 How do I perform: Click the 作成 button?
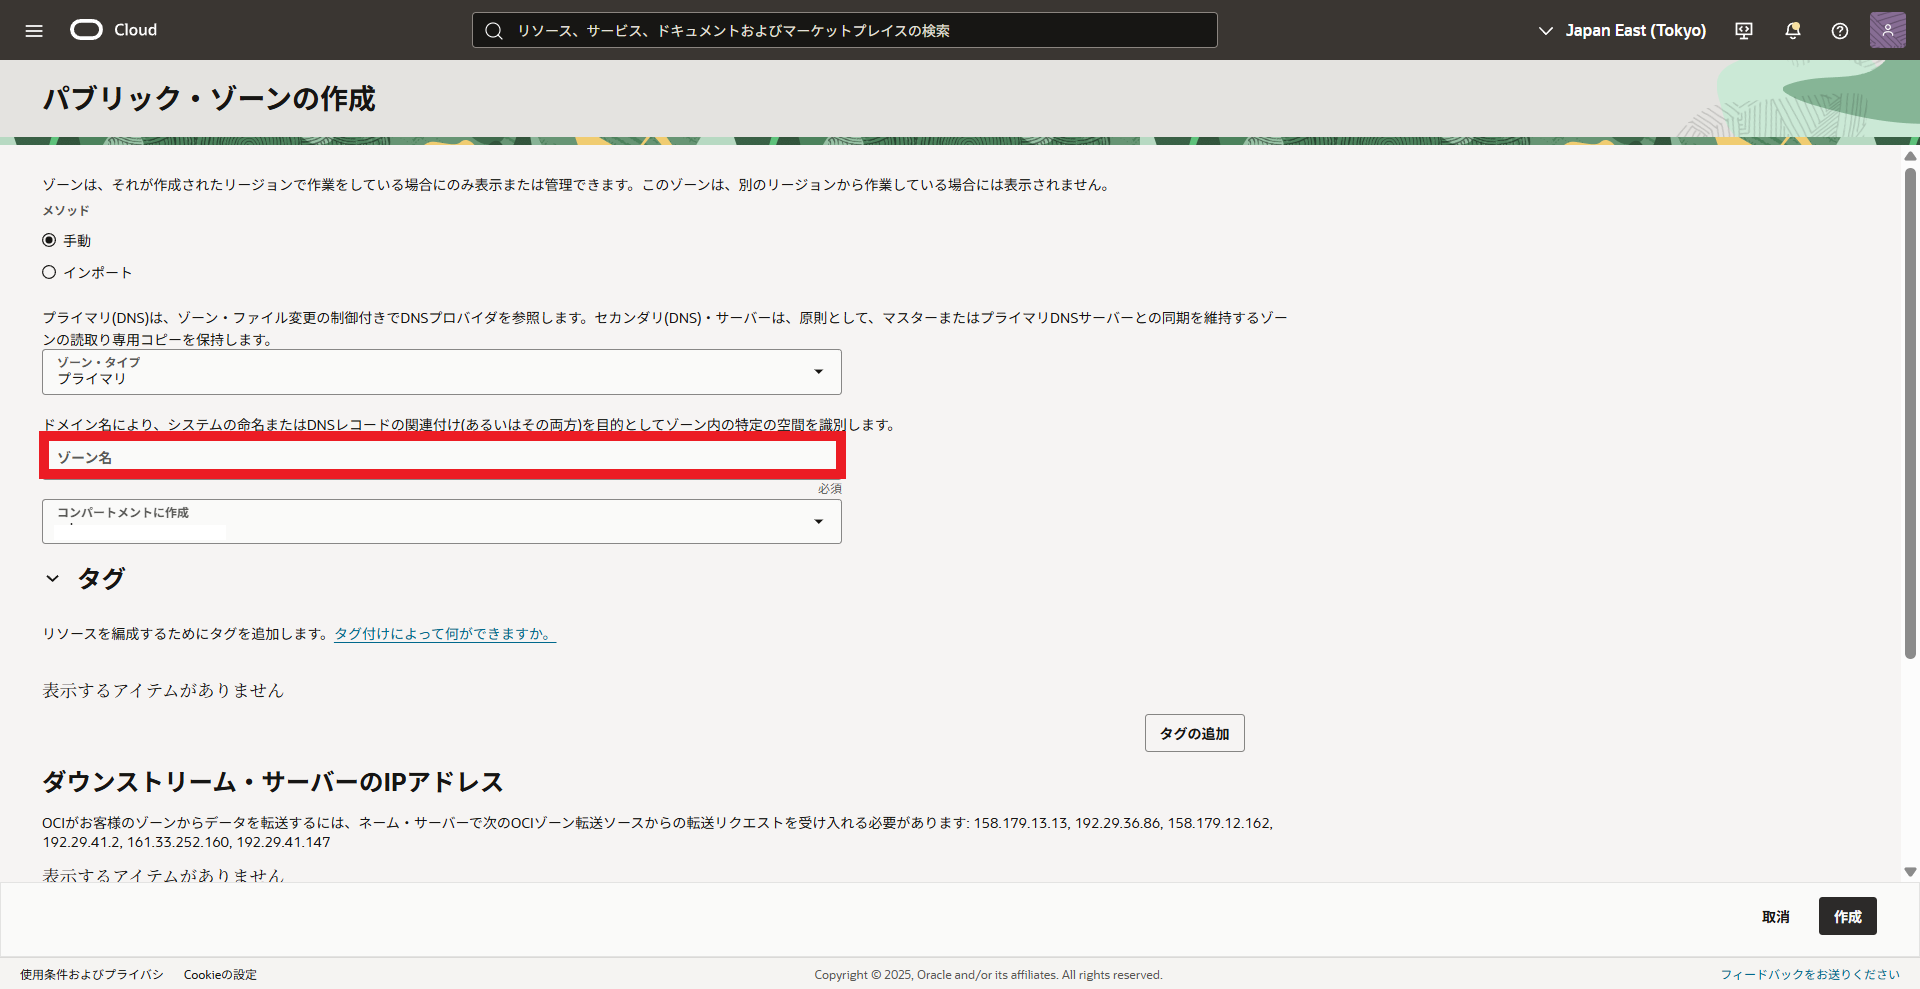pos(1847,916)
